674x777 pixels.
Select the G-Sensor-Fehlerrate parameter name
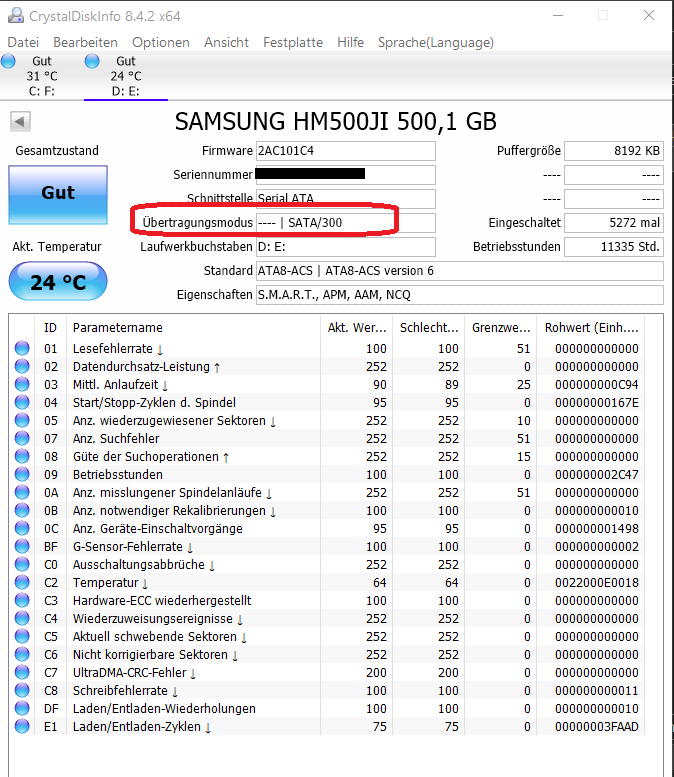point(133,547)
